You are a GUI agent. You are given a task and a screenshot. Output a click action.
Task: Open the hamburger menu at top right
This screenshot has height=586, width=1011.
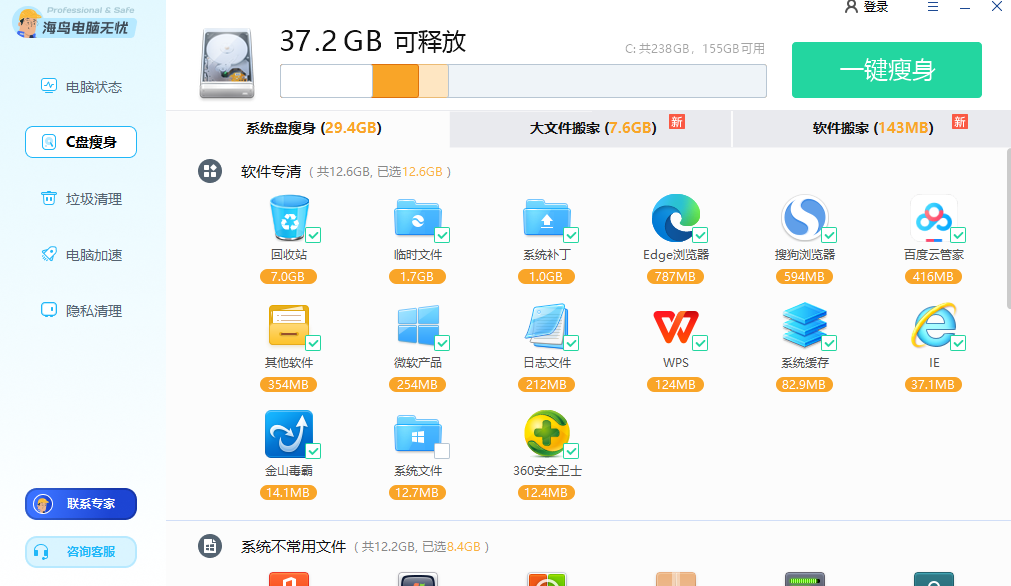coord(932,8)
